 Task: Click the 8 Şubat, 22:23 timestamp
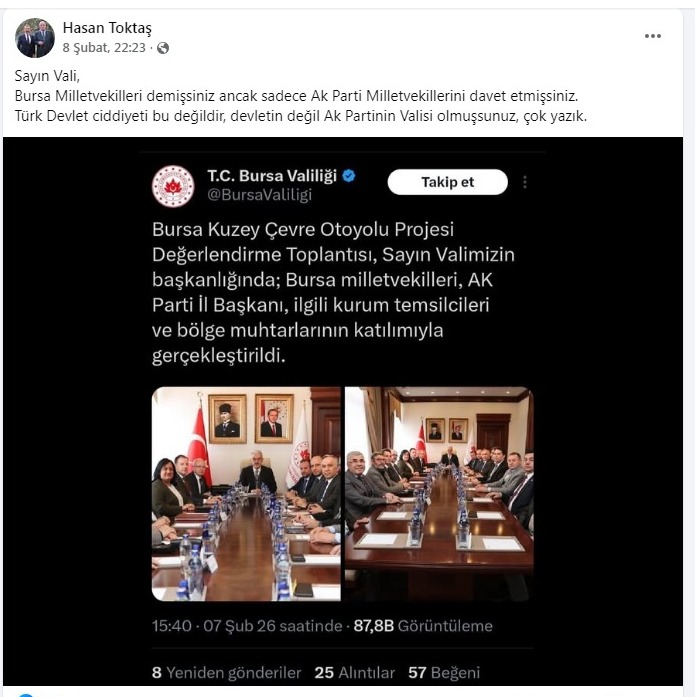coord(104,48)
